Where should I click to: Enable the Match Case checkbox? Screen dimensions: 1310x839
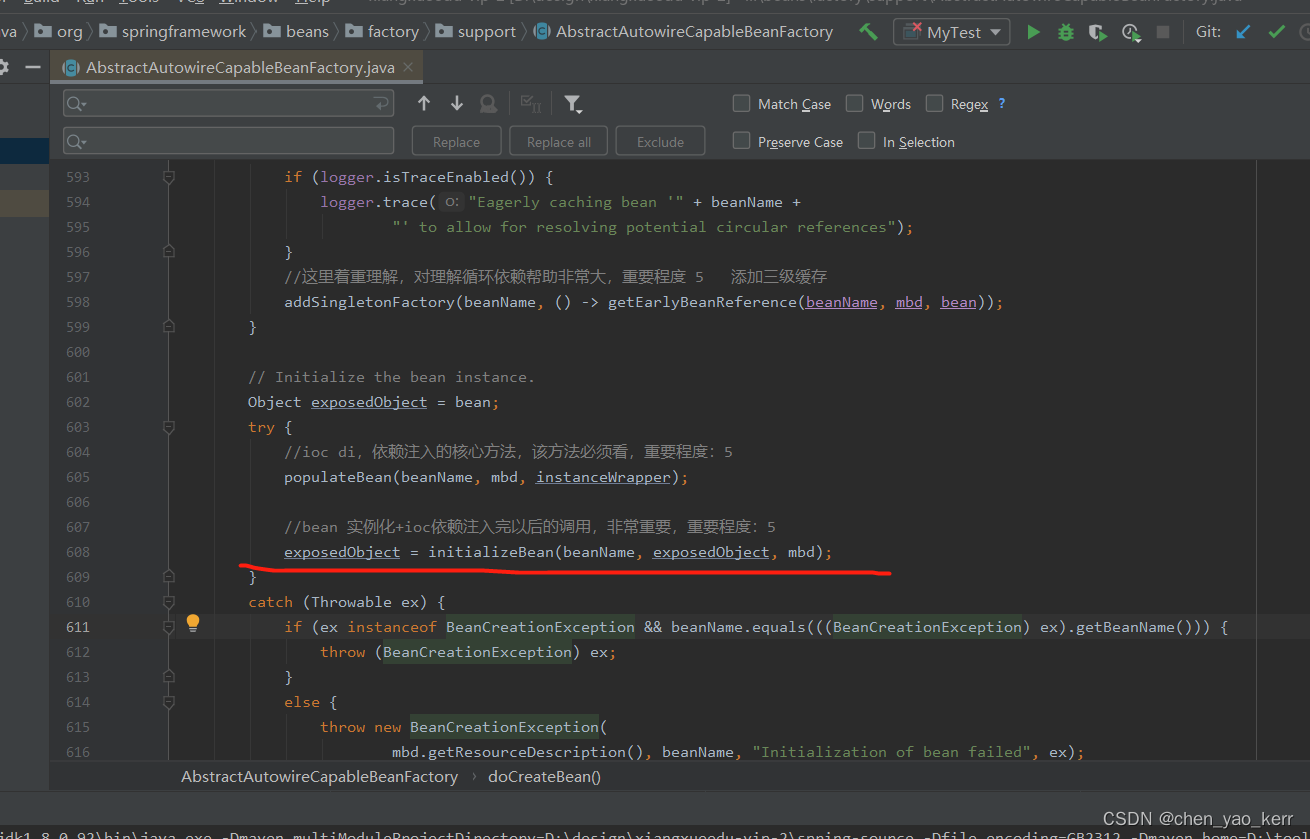[741, 103]
